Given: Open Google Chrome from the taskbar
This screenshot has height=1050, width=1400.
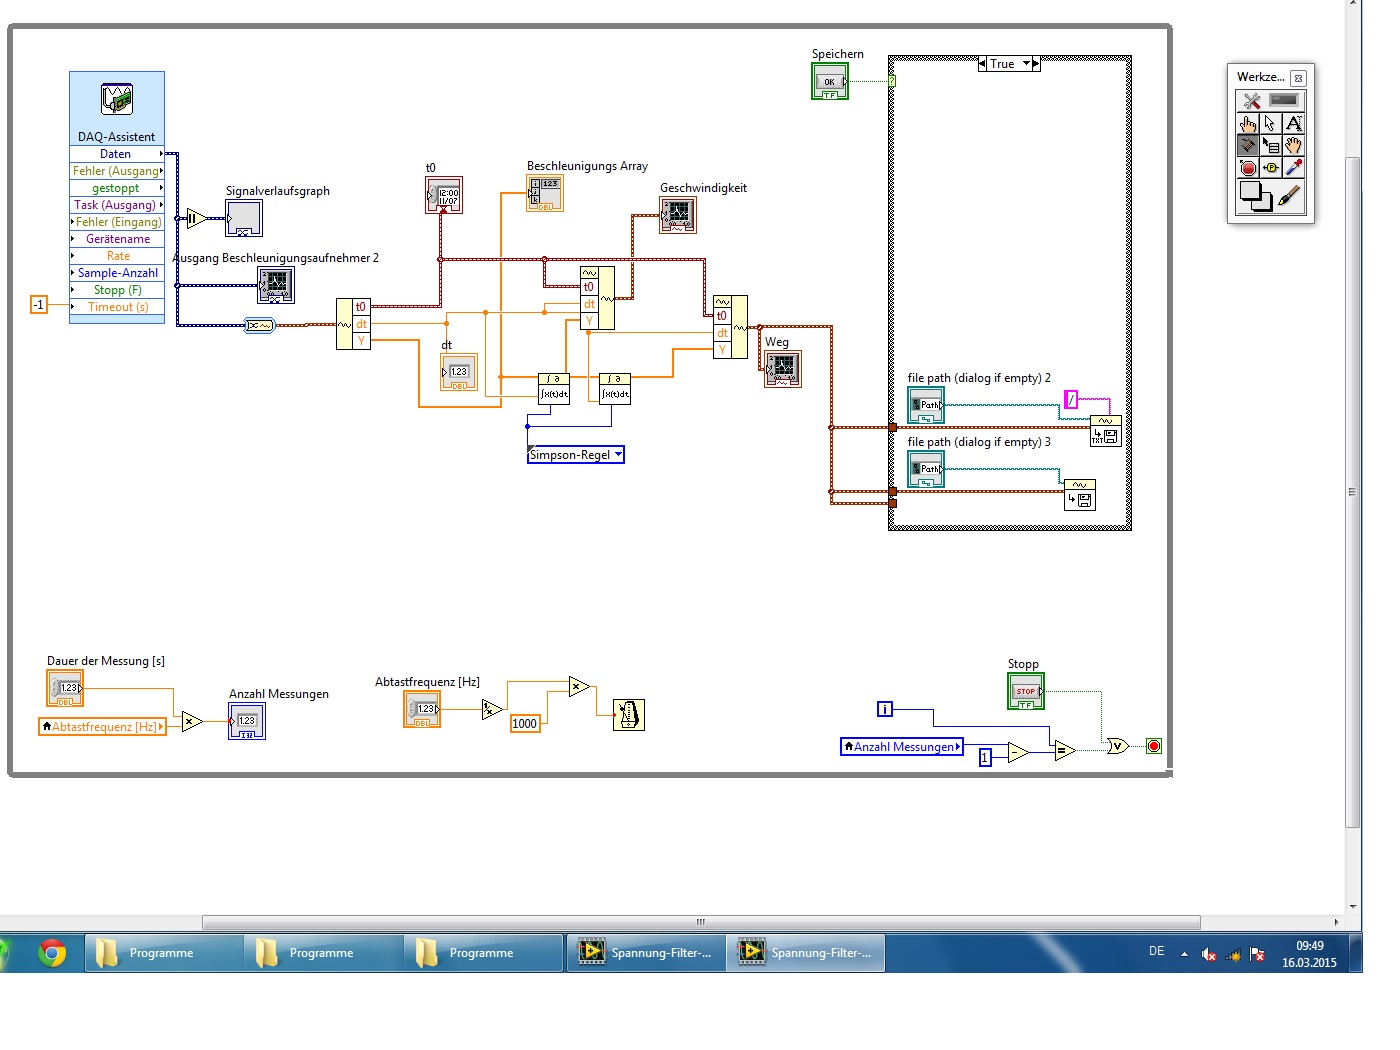Looking at the screenshot, I should 52,953.
